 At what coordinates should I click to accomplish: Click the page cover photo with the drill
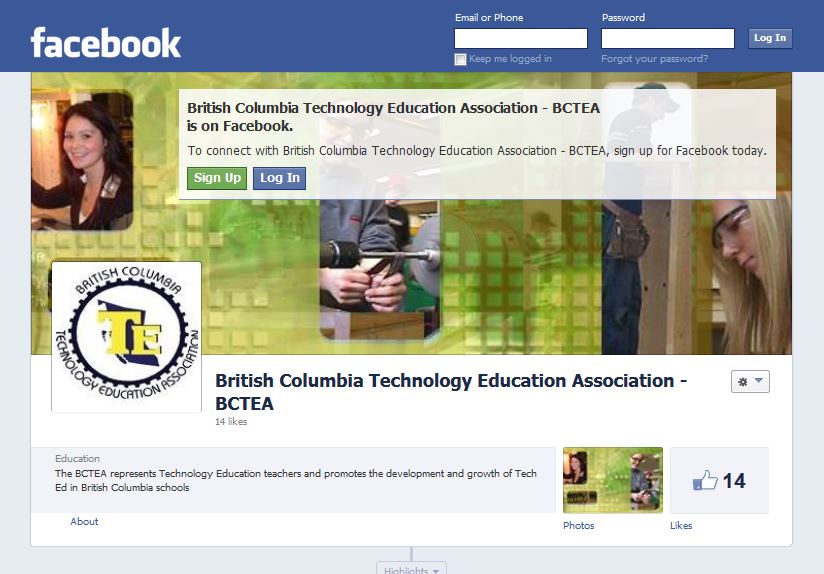click(411, 213)
